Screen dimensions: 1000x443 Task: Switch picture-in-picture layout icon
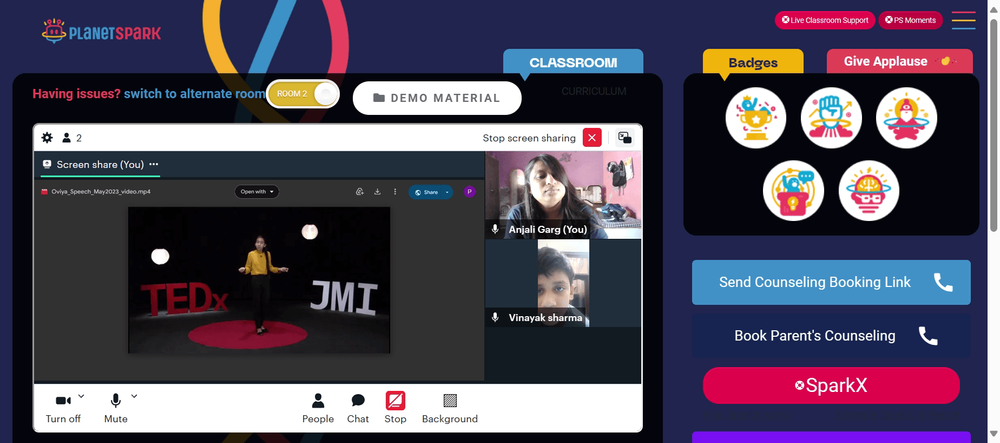(625, 138)
